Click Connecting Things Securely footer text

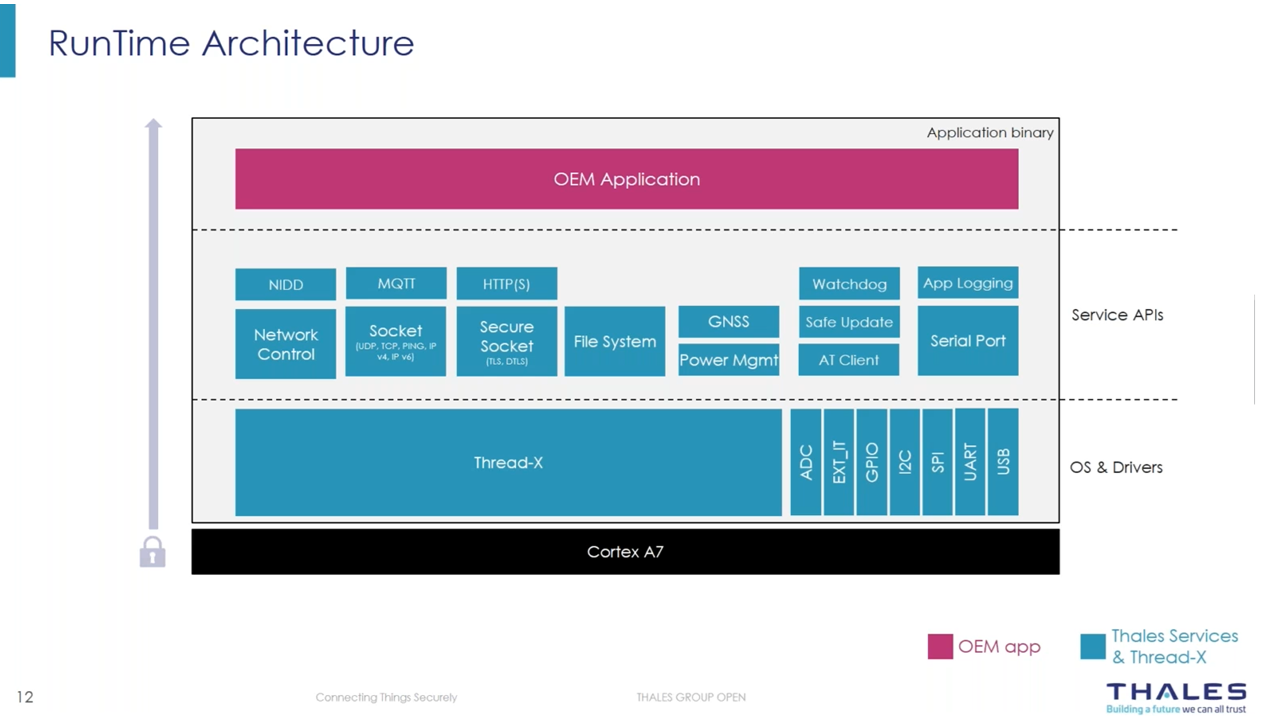386,697
